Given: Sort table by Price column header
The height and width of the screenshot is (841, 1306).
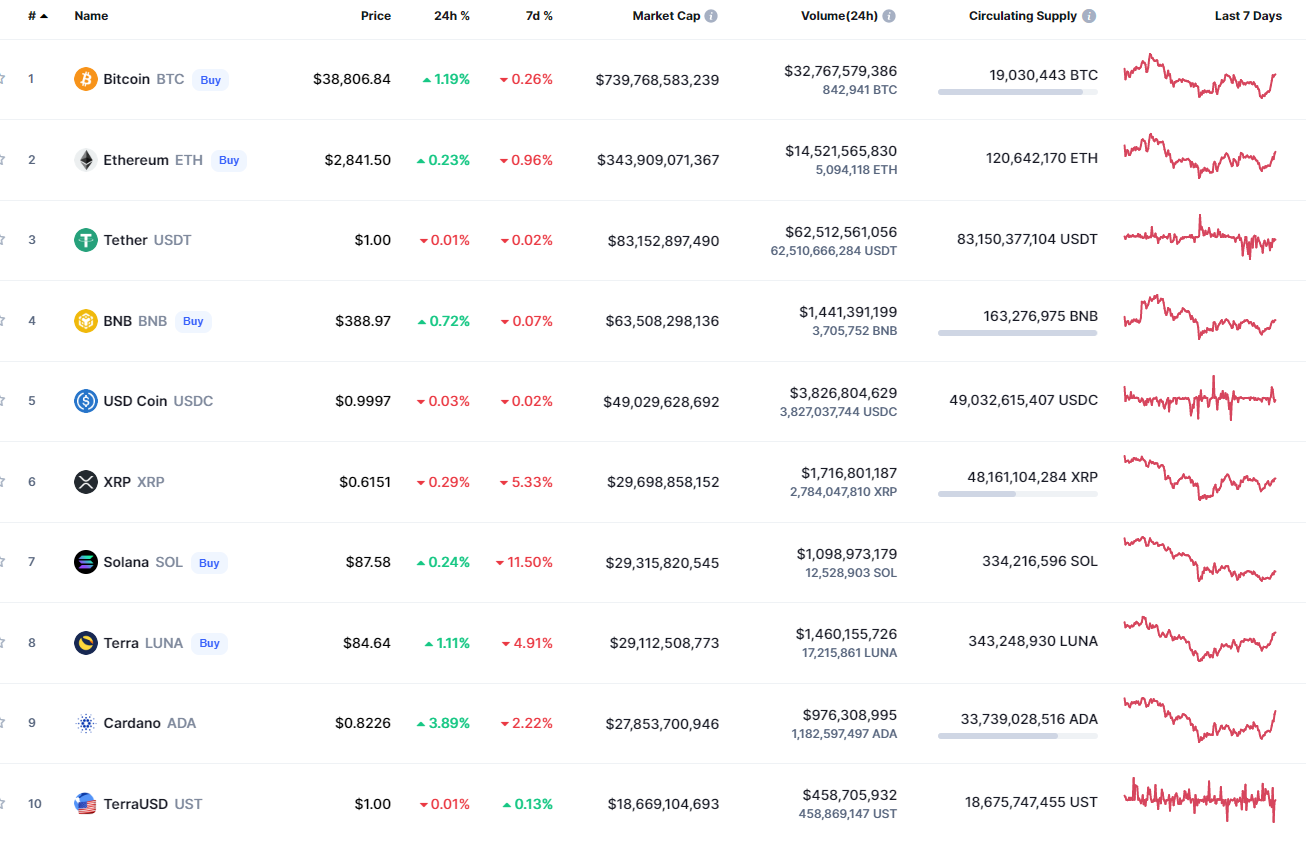Looking at the screenshot, I should pos(376,16).
